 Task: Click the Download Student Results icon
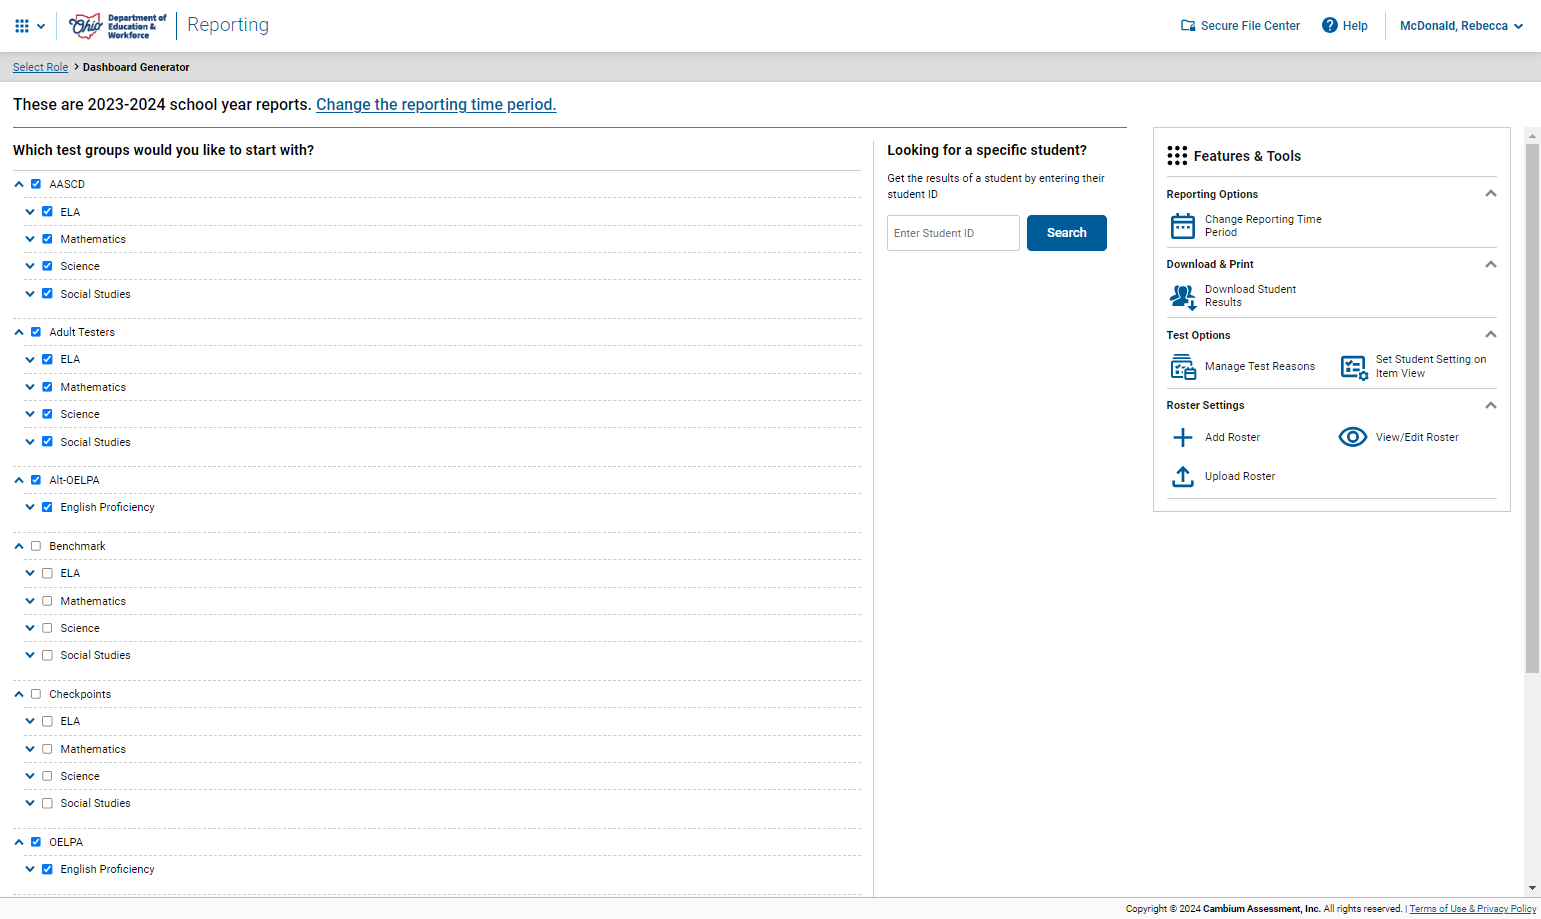[x=1183, y=297]
